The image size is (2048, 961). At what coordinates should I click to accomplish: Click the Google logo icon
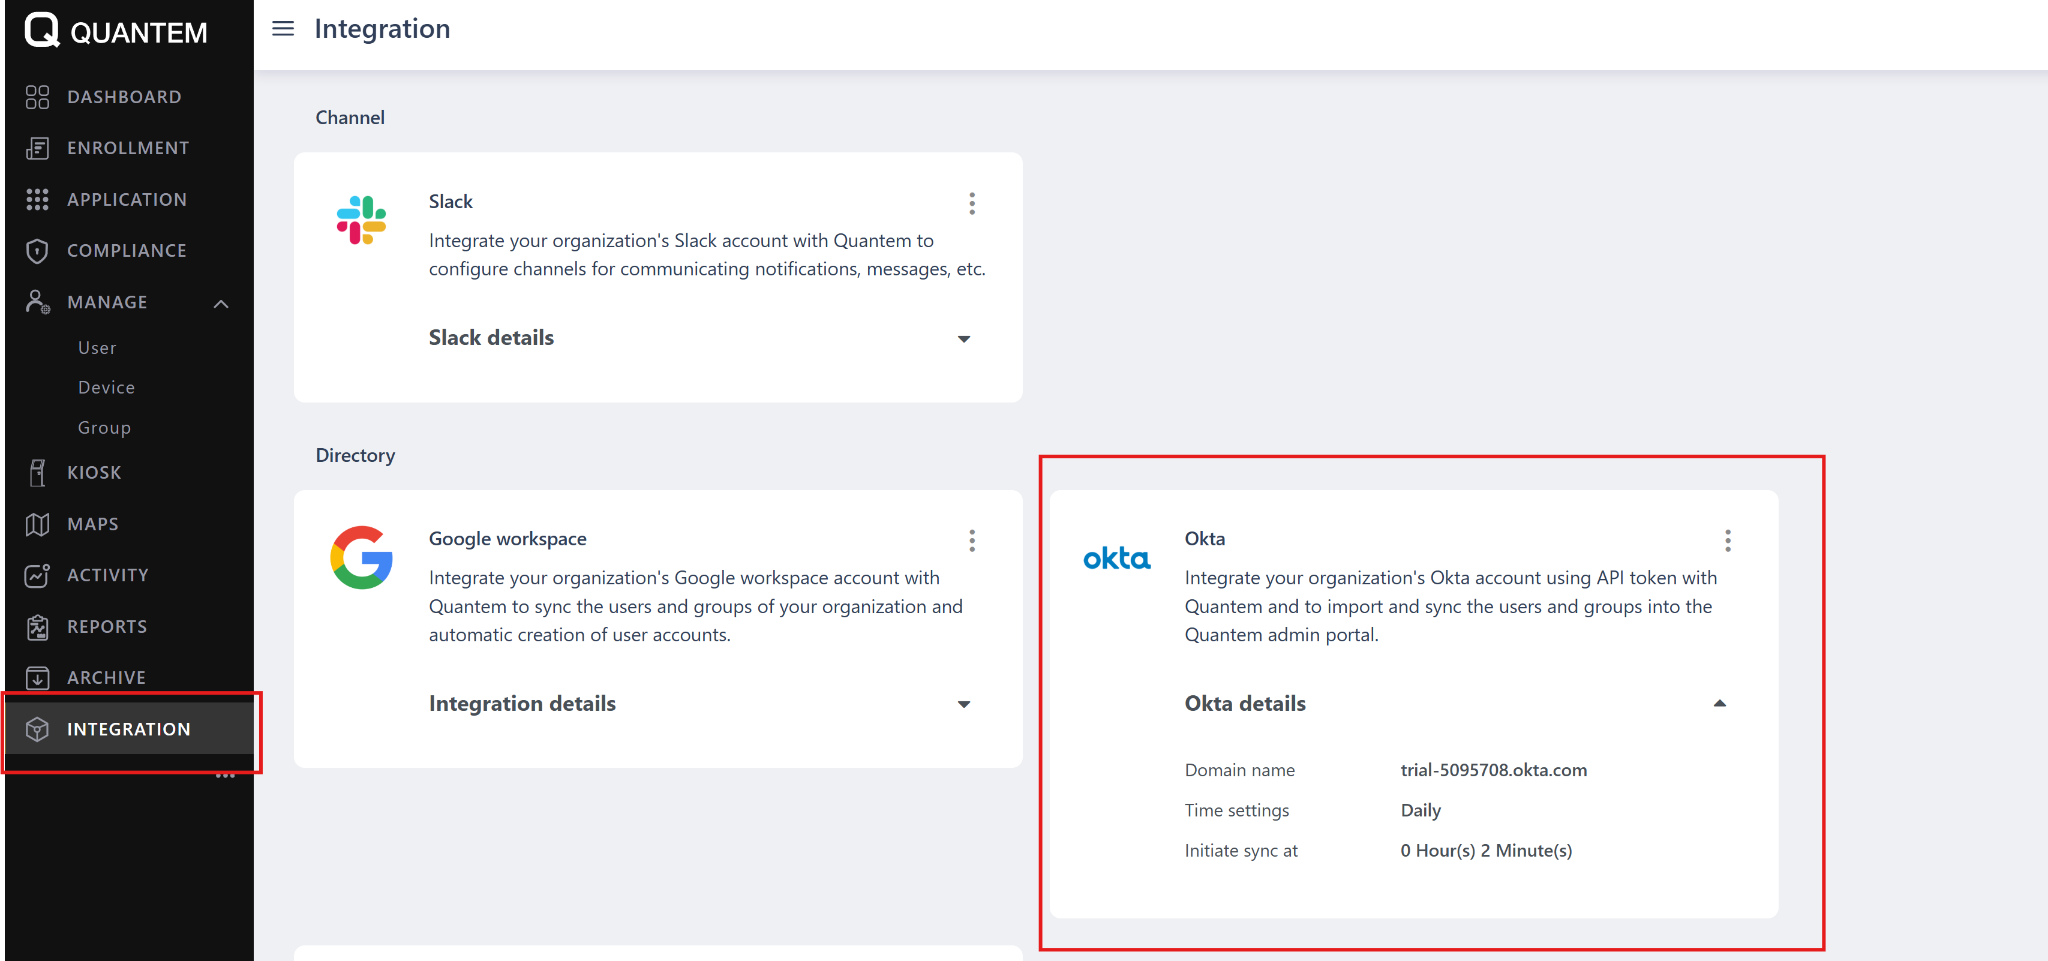(361, 558)
